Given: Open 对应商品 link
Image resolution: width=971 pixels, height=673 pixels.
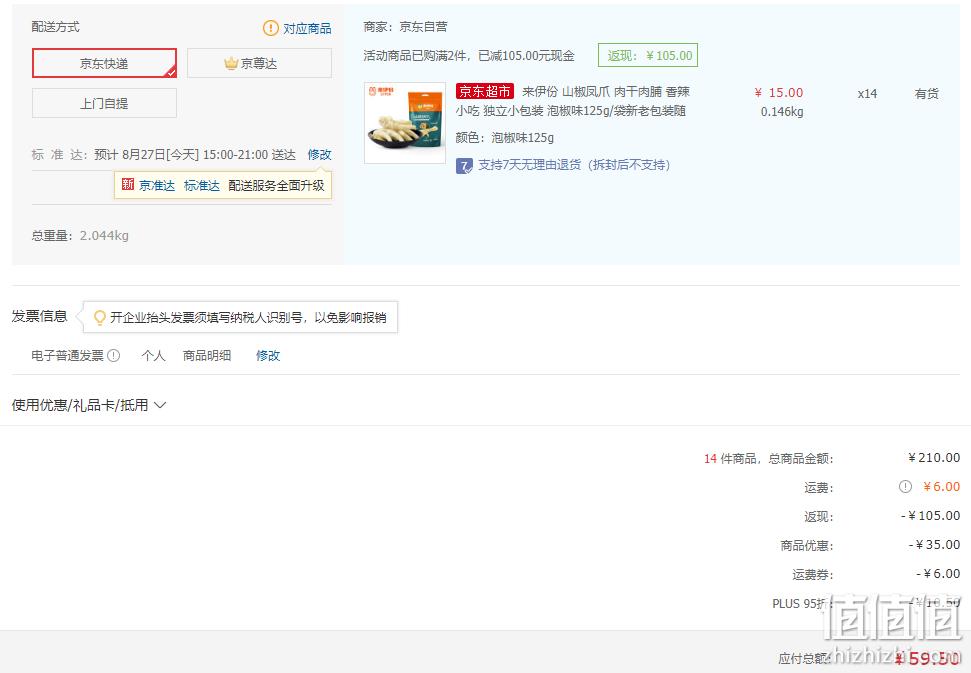Looking at the screenshot, I should (307, 28).
